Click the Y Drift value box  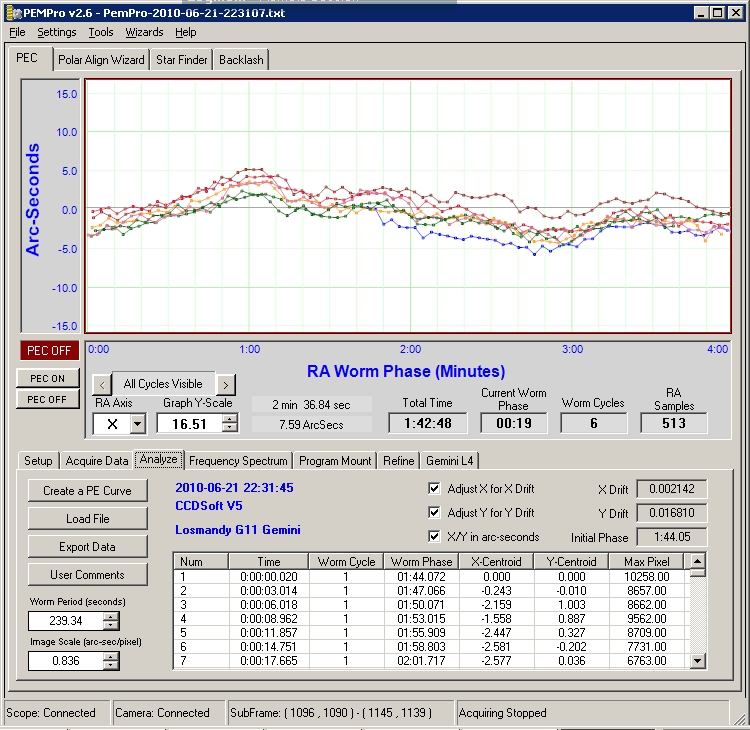click(672, 513)
